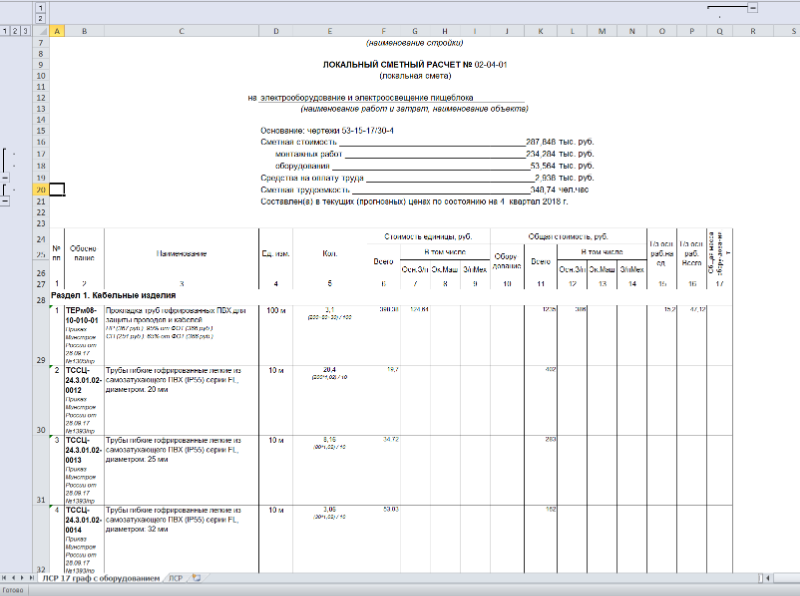Image resolution: width=800 pixels, height=596 pixels.
Task: Show row outline level 1
Action: pos(5,31)
